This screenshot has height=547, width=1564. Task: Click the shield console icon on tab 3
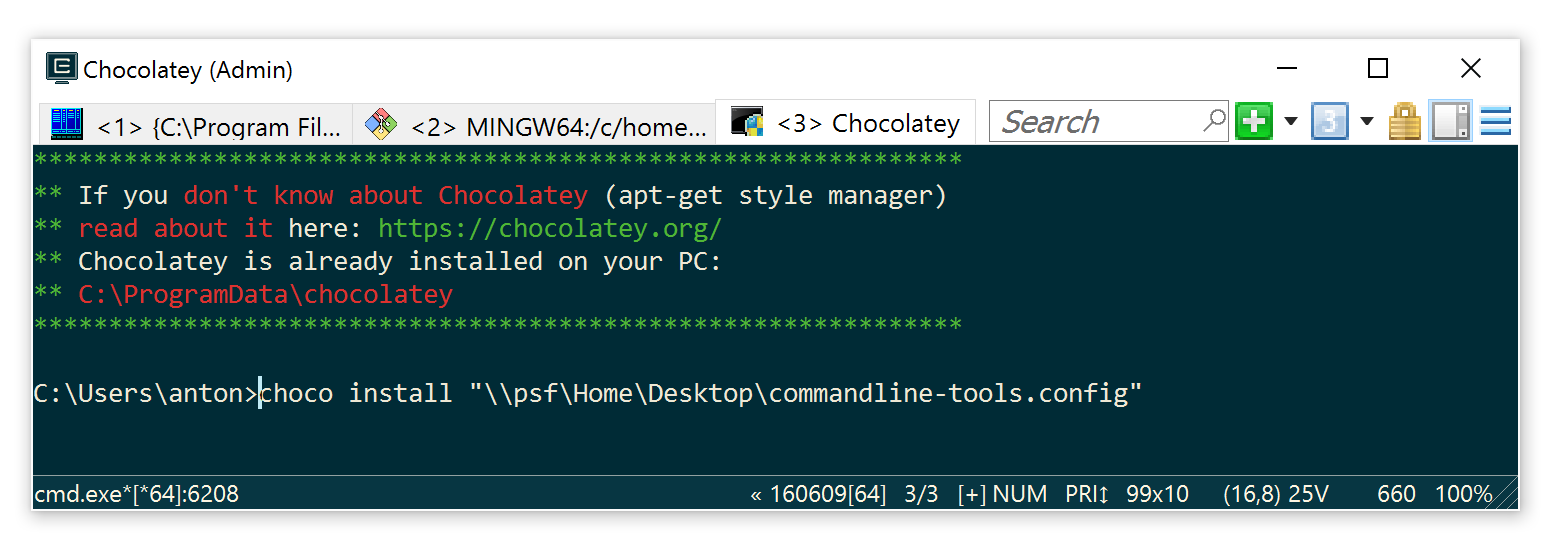pyautogui.click(x=747, y=123)
